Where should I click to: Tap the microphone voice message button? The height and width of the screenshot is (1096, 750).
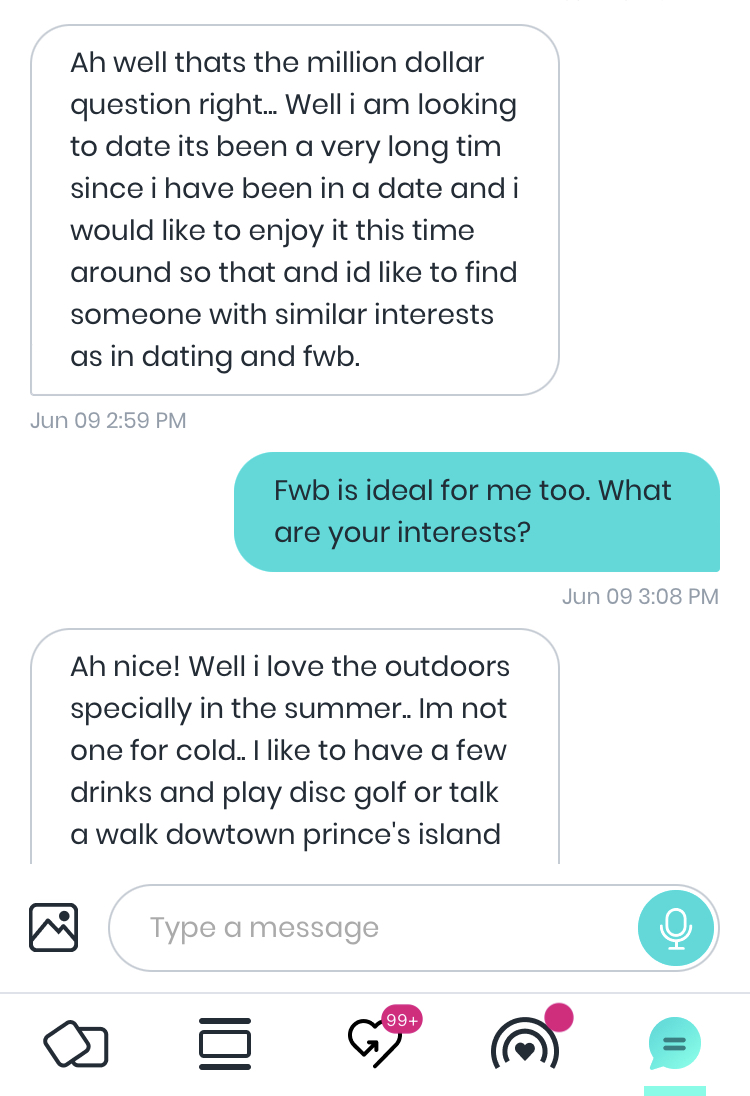click(x=676, y=928)
